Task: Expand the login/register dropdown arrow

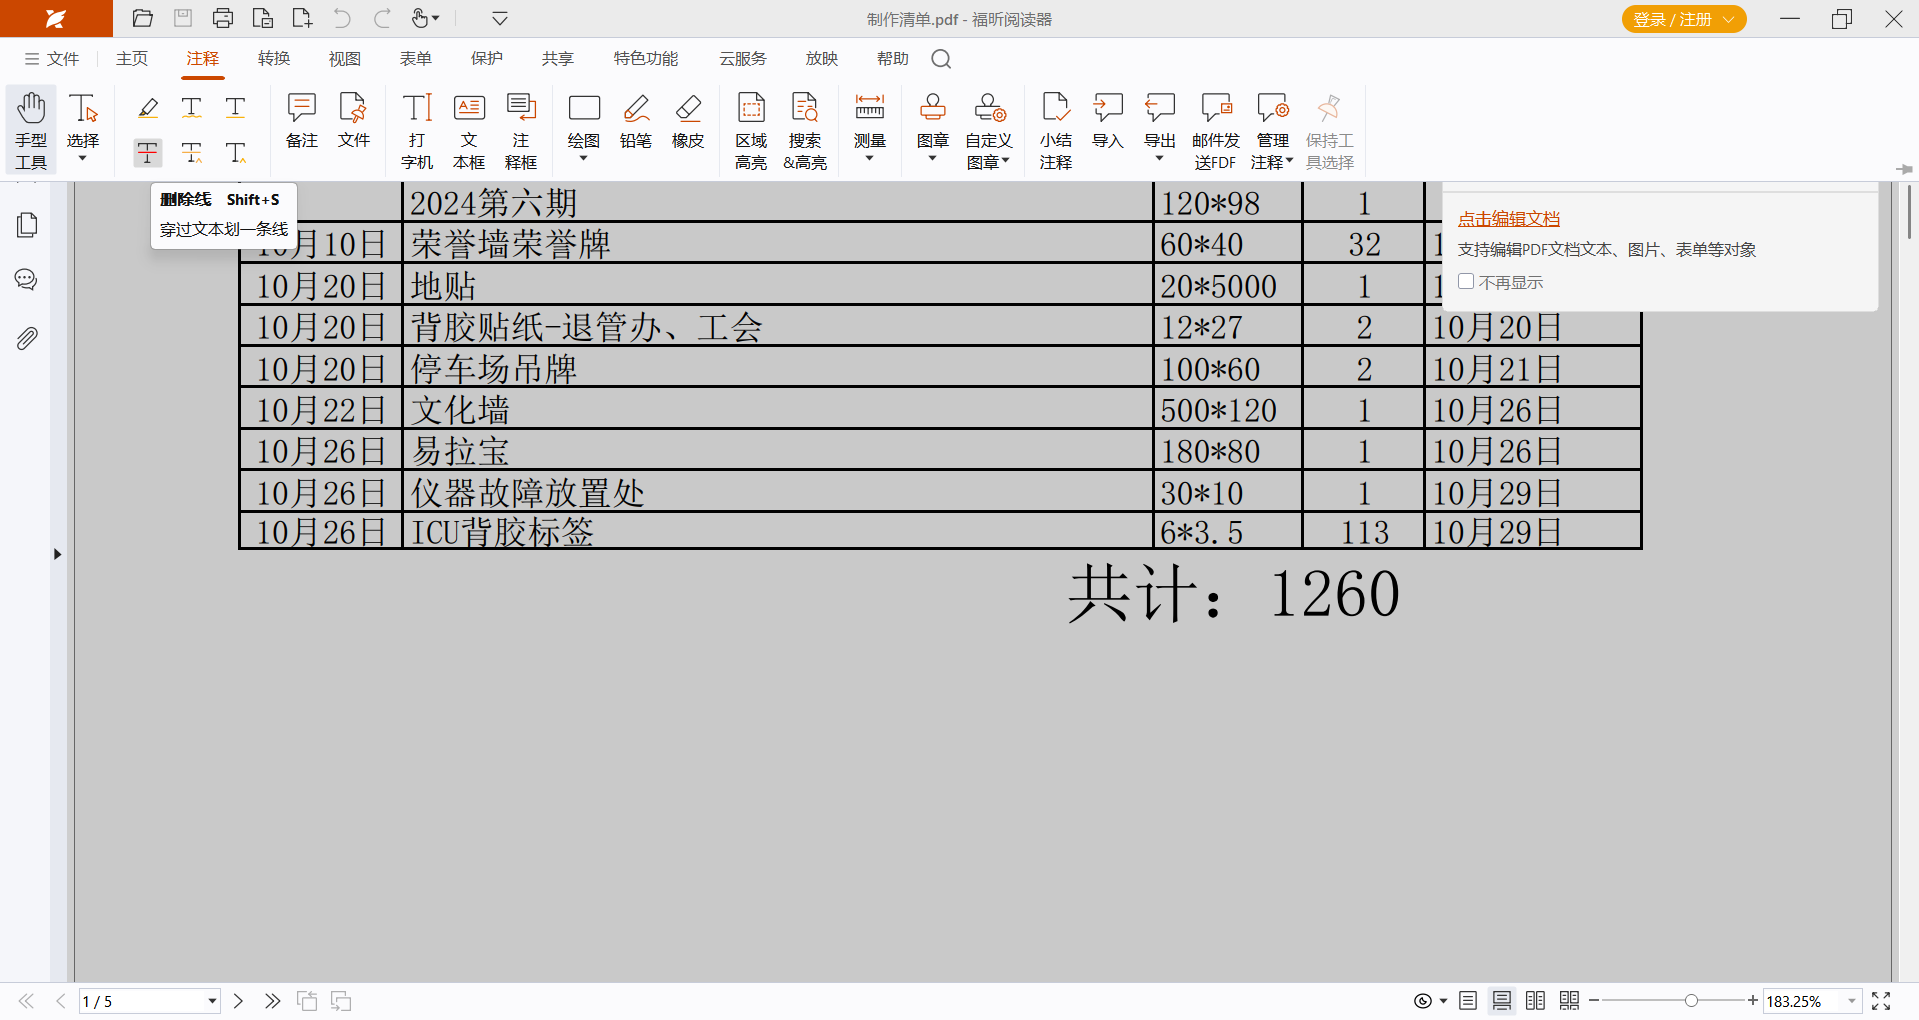Action: pos(1729,19)
